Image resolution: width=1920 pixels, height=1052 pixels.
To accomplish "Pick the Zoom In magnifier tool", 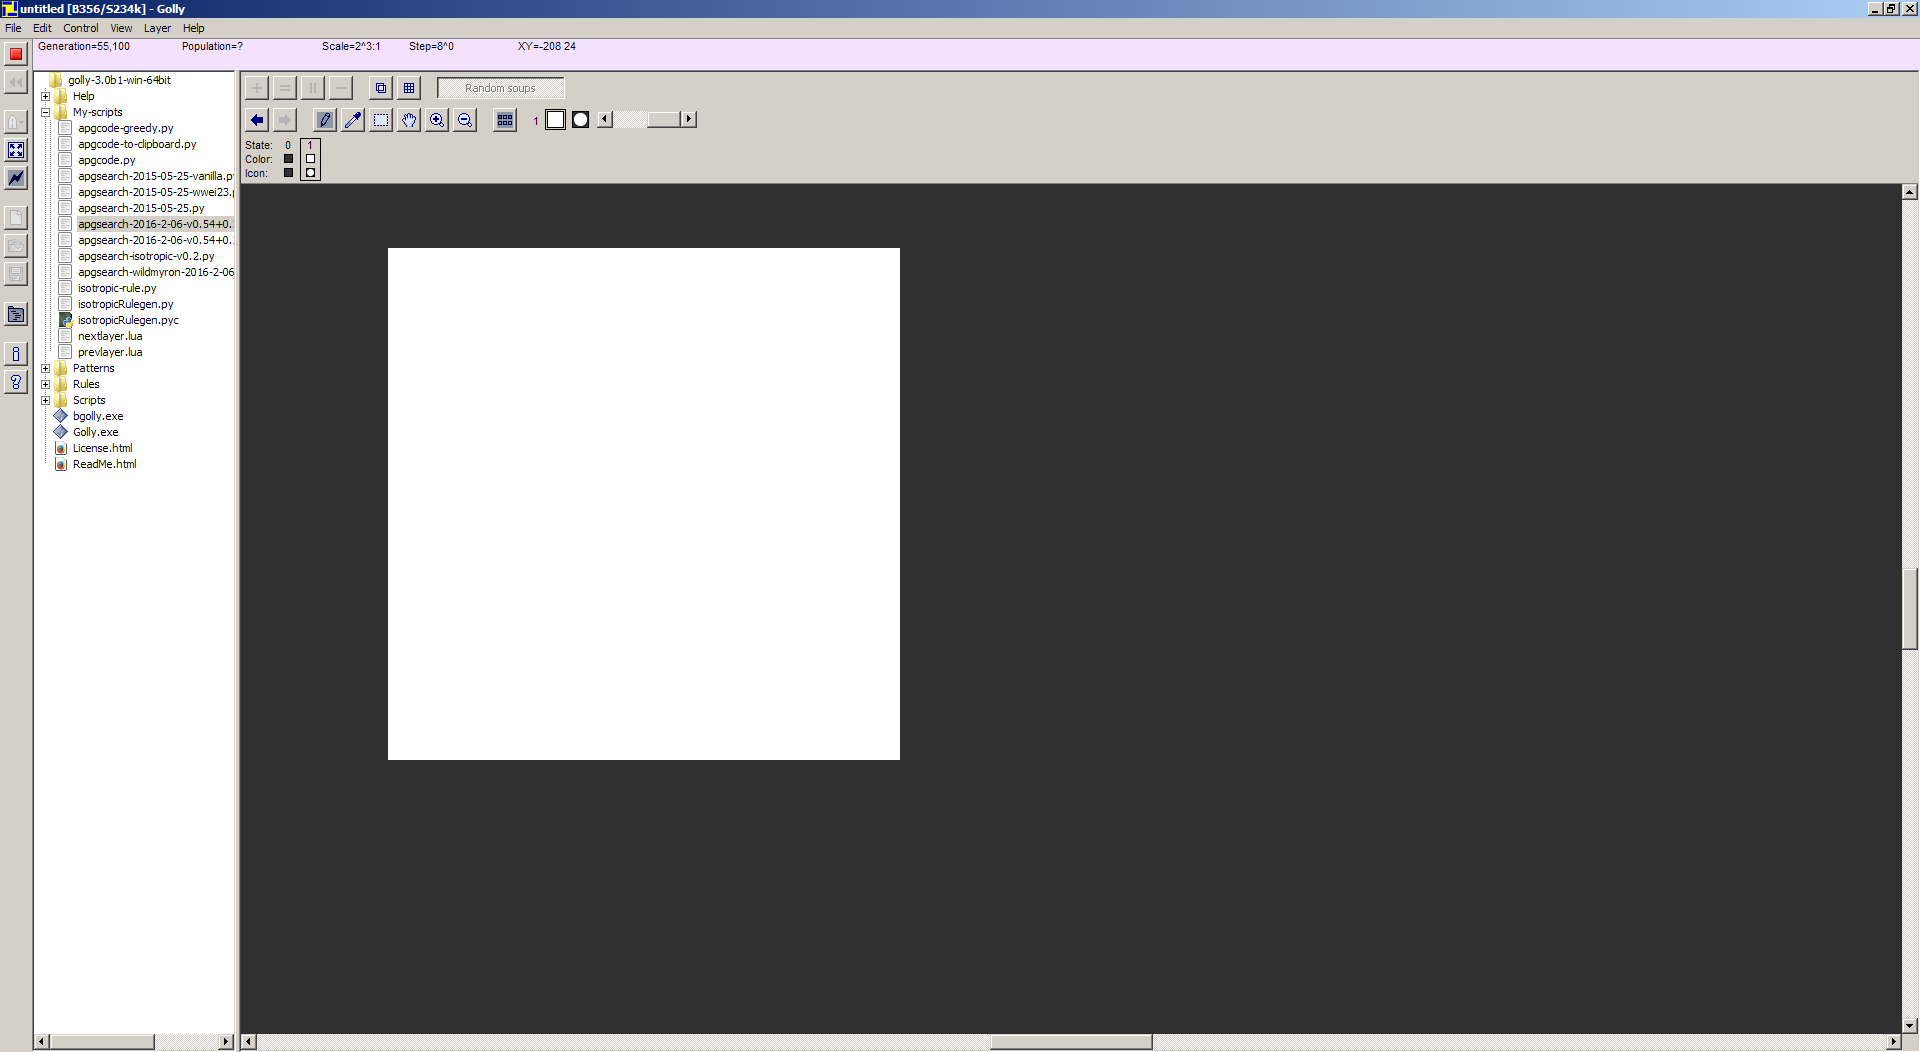I will [437, 120].
